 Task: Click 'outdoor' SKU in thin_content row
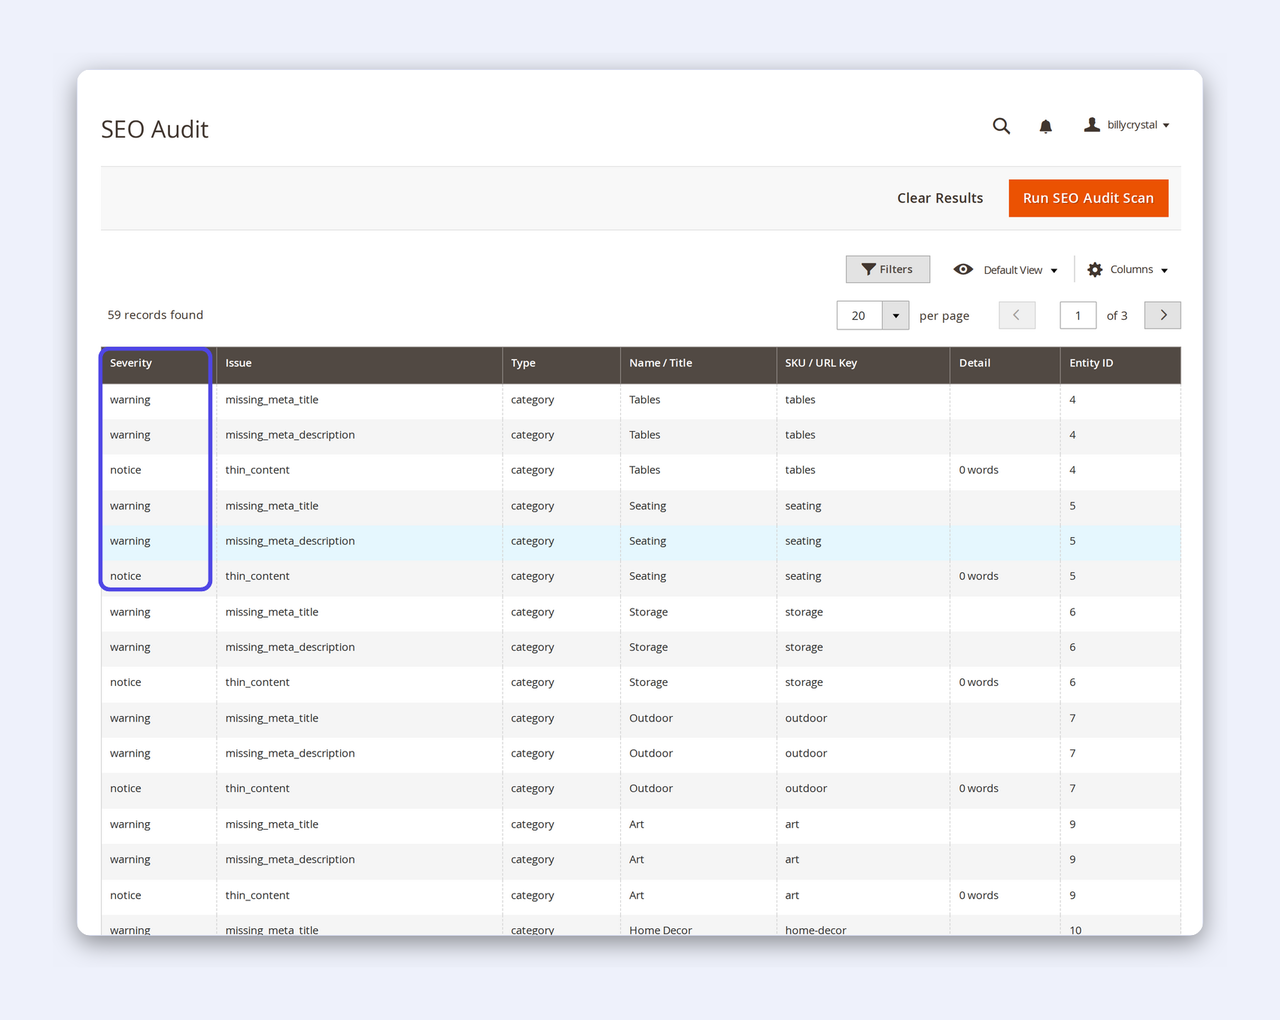806,789
